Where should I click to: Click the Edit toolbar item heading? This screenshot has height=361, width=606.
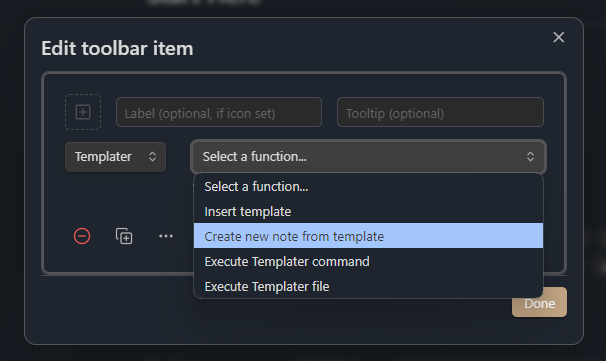point(117,49)
